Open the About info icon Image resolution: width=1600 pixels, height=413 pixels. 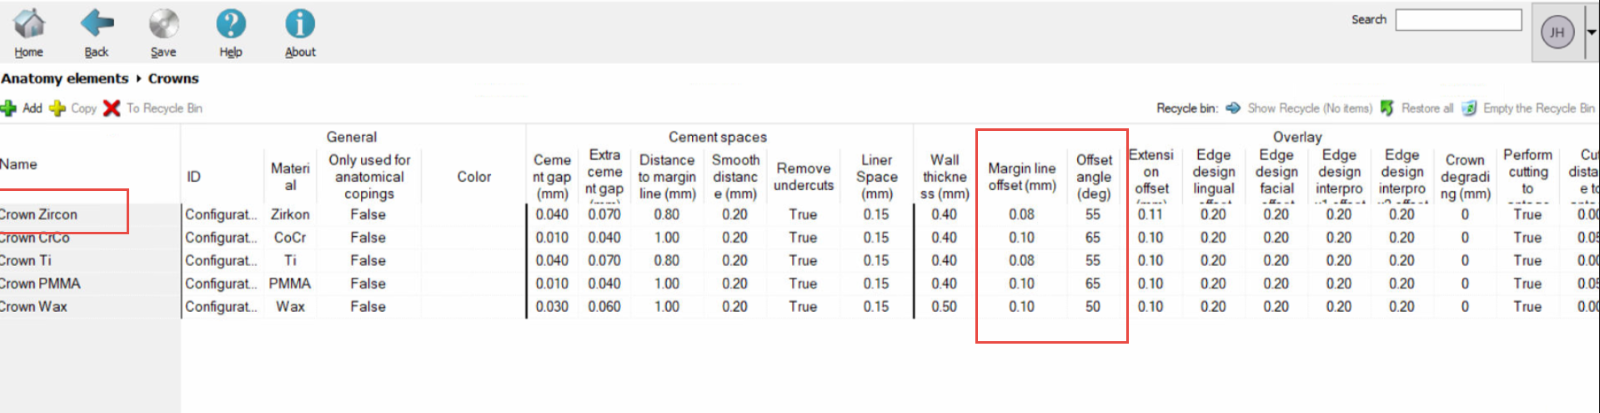coord(300,25)
